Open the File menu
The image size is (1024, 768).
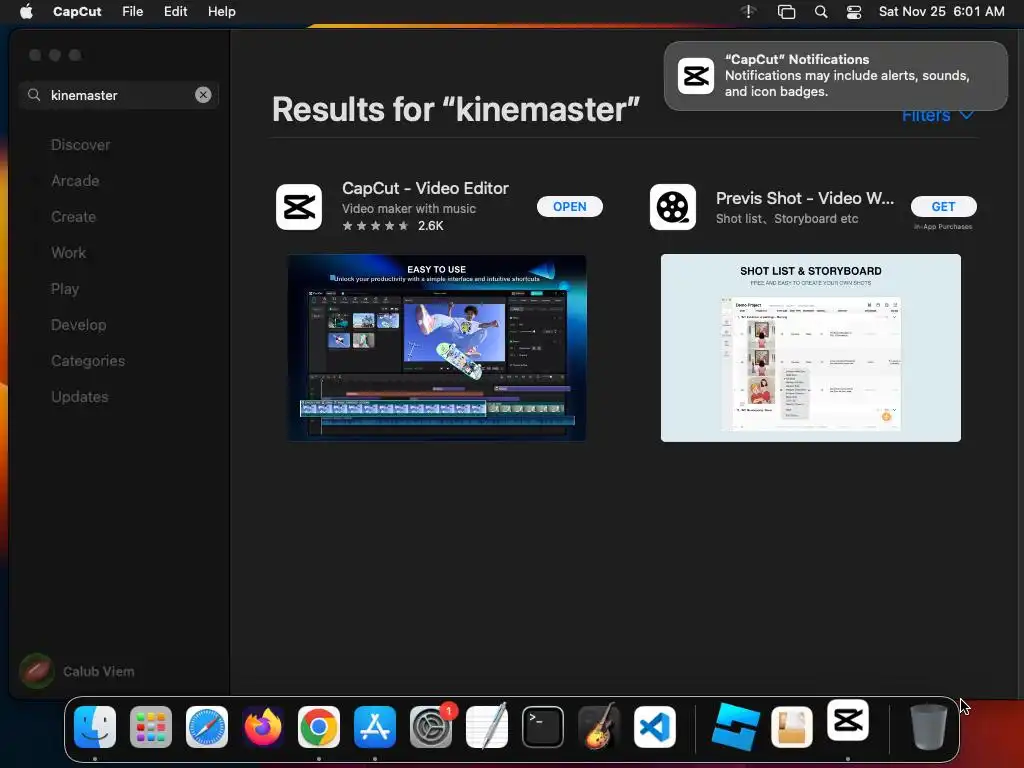[133, 12]
